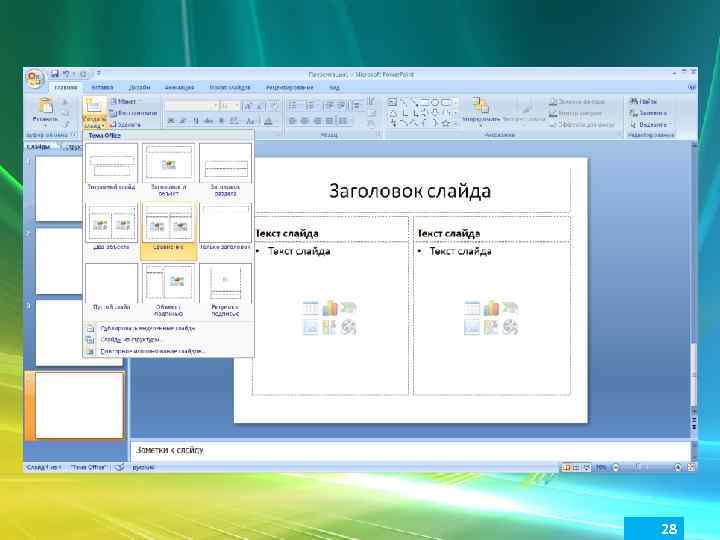Click the font color button

(269, 121)
